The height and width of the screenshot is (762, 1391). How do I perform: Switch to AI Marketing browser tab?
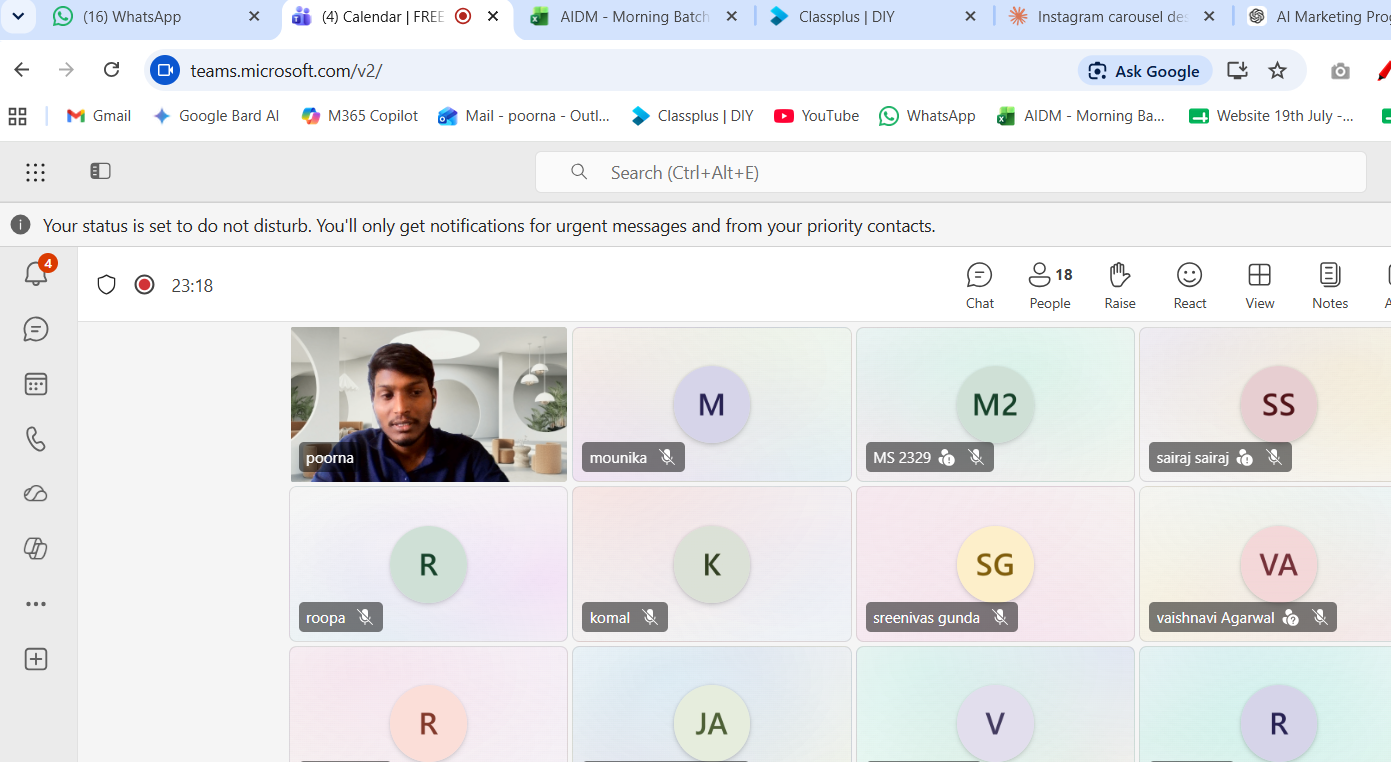tap(1318, 16)
